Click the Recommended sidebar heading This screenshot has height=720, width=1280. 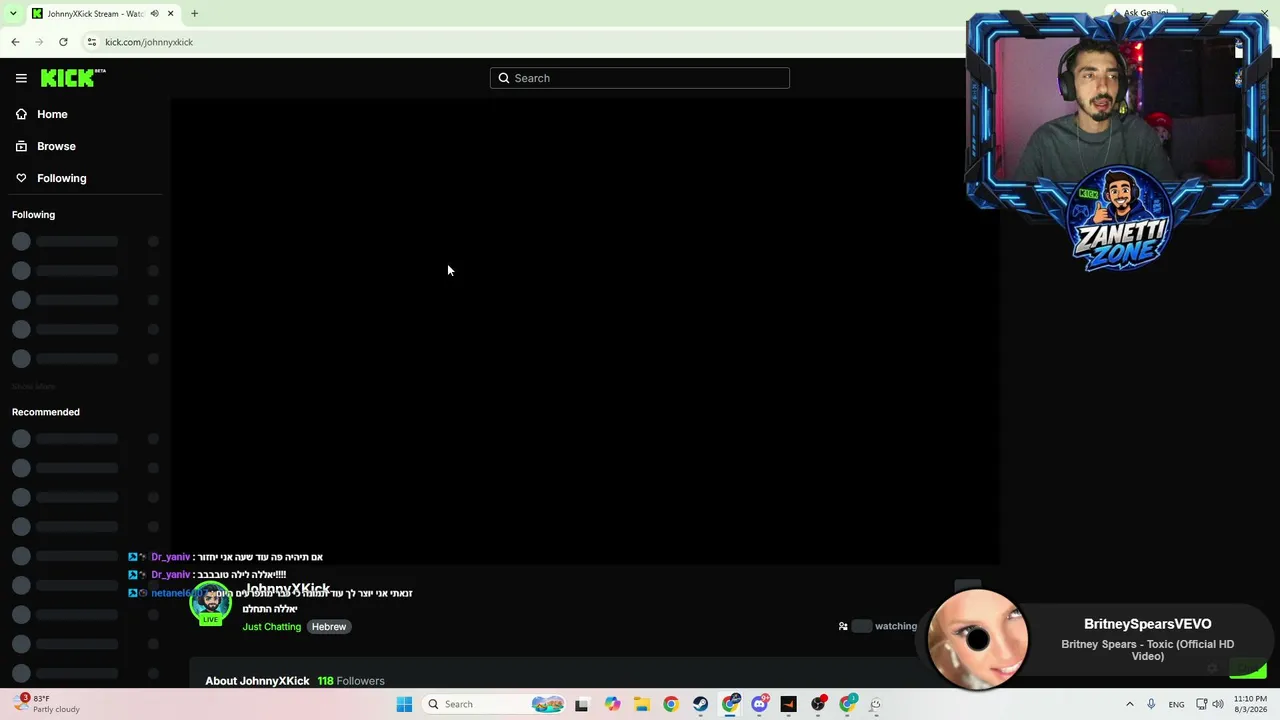point(46,412)
